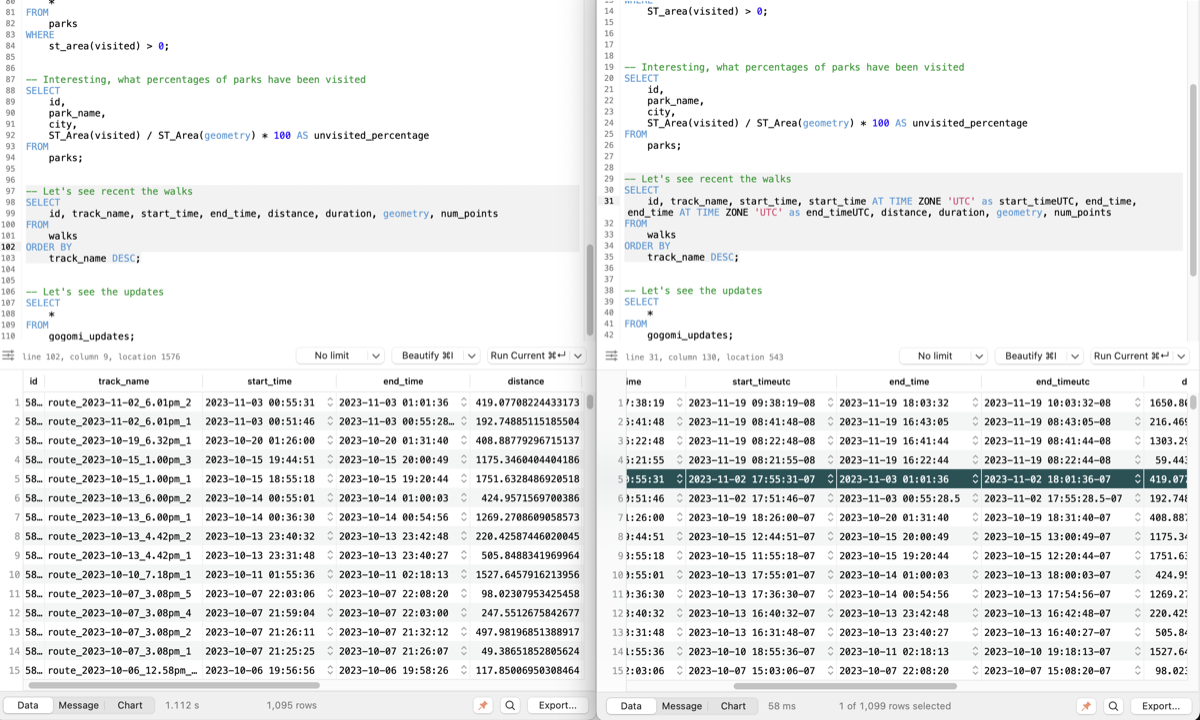Click 'track_name DESC;' on right editor line 35

[x=693, y=257]
